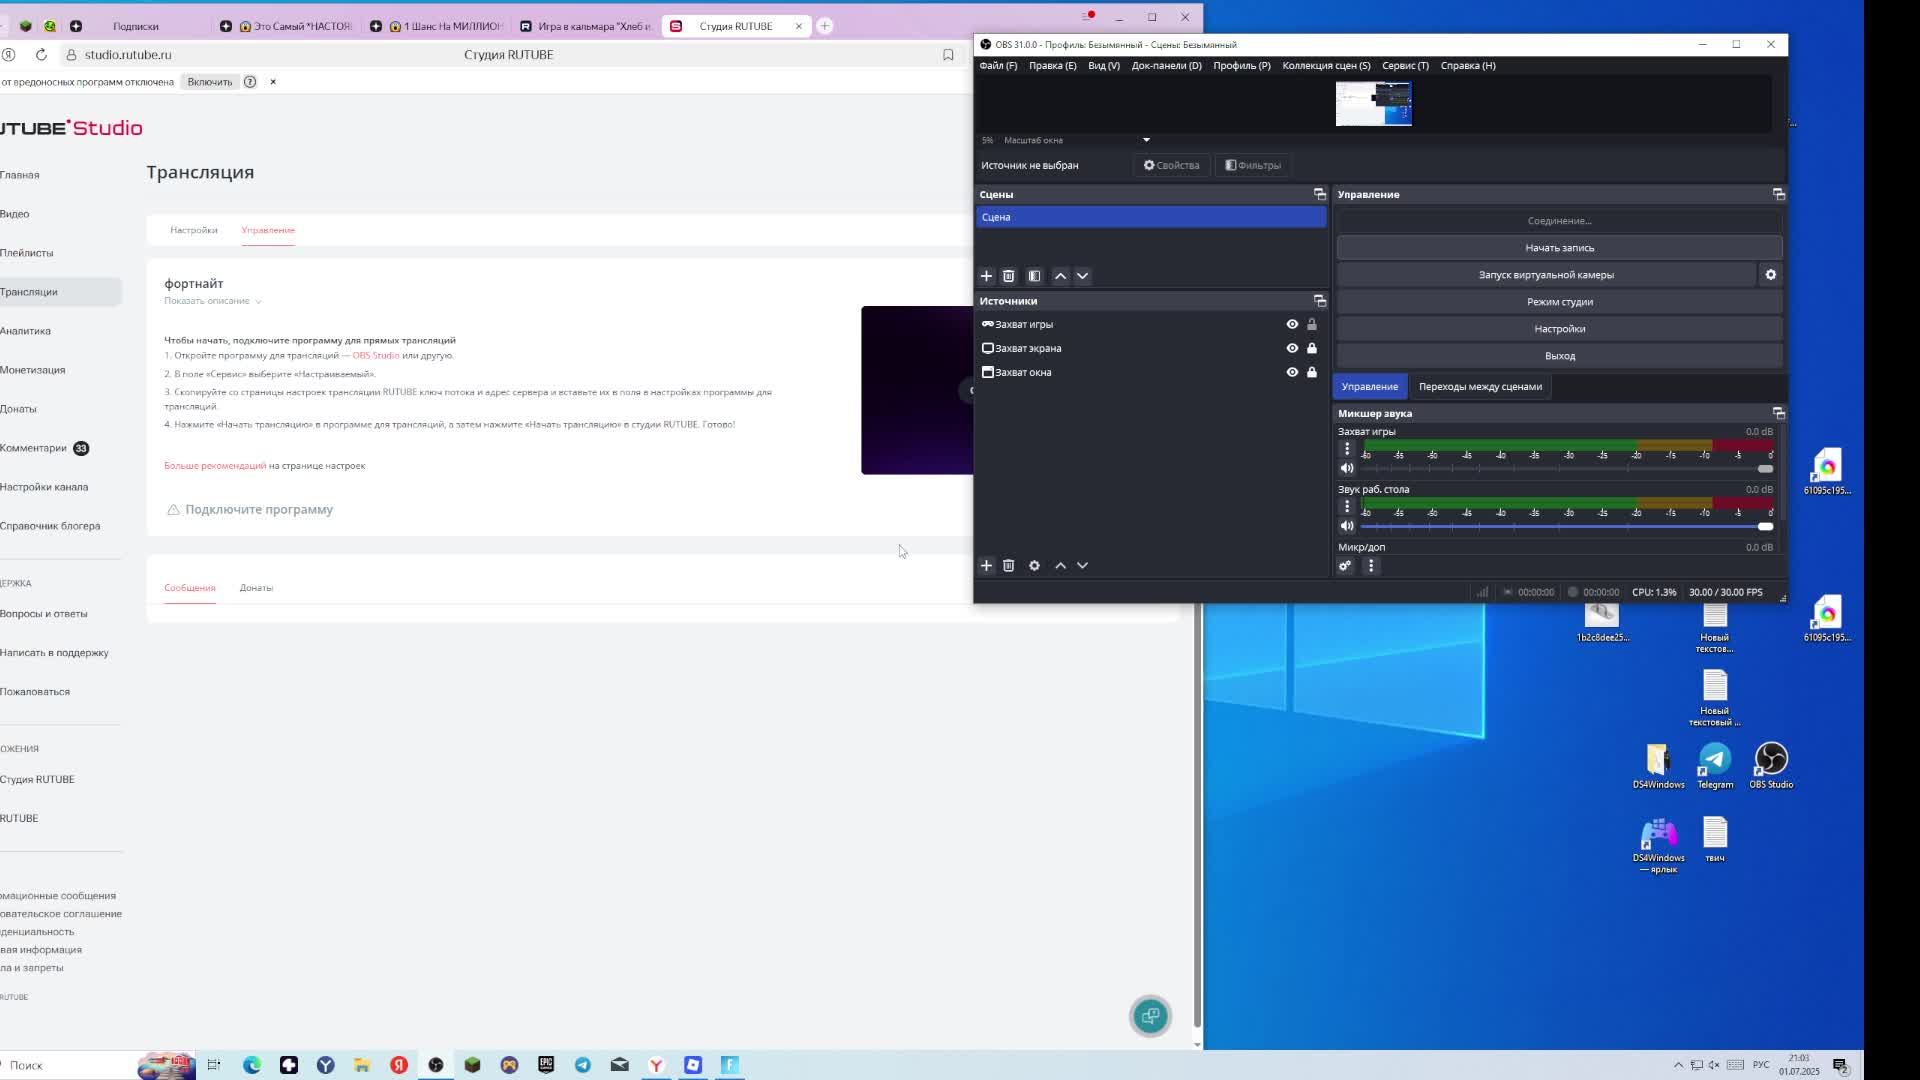Switch to Переходы между сценами tab
Viewport: 1920px width, 1080px height.
[x=1480, y=387]
